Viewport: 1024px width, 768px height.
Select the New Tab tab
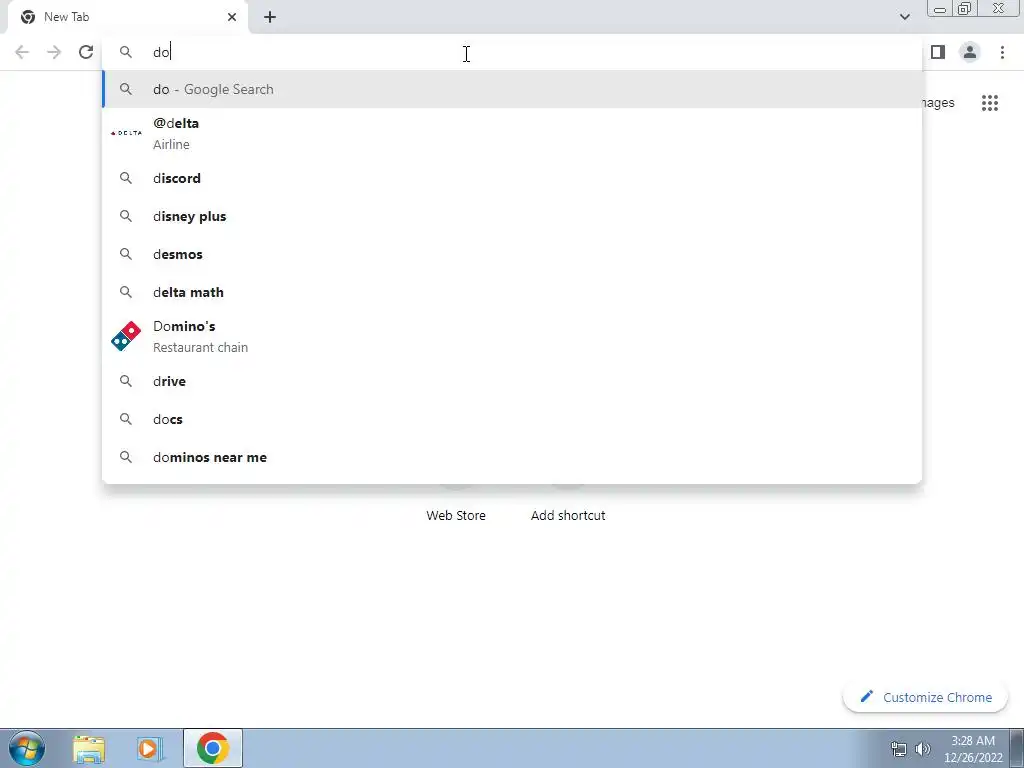point(128,17)
